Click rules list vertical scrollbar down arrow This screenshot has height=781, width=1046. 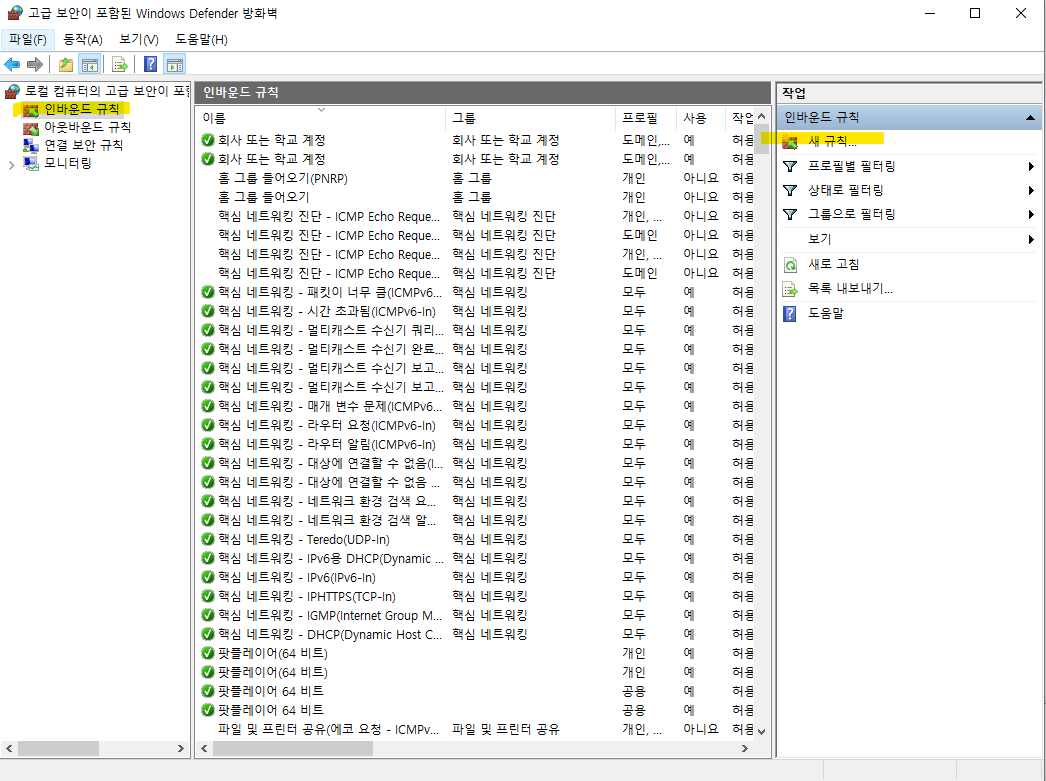(x=762, y=732)
